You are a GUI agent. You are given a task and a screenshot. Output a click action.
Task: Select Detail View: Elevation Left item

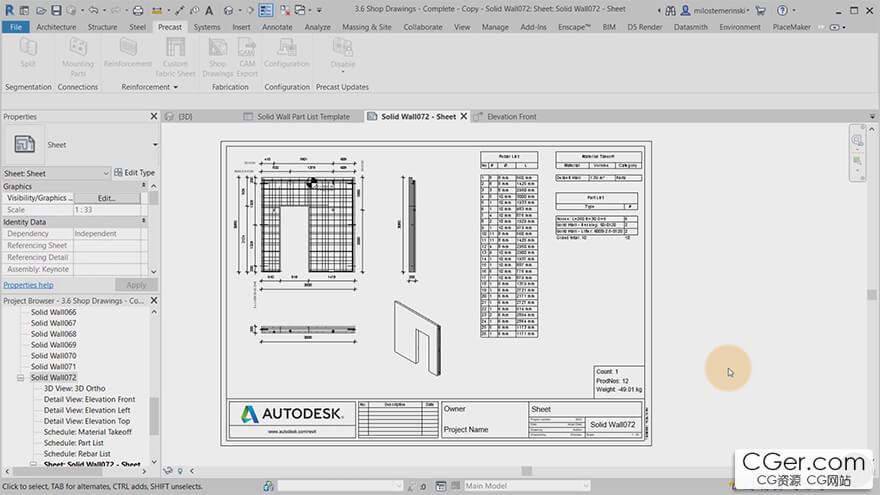(87, 410)
